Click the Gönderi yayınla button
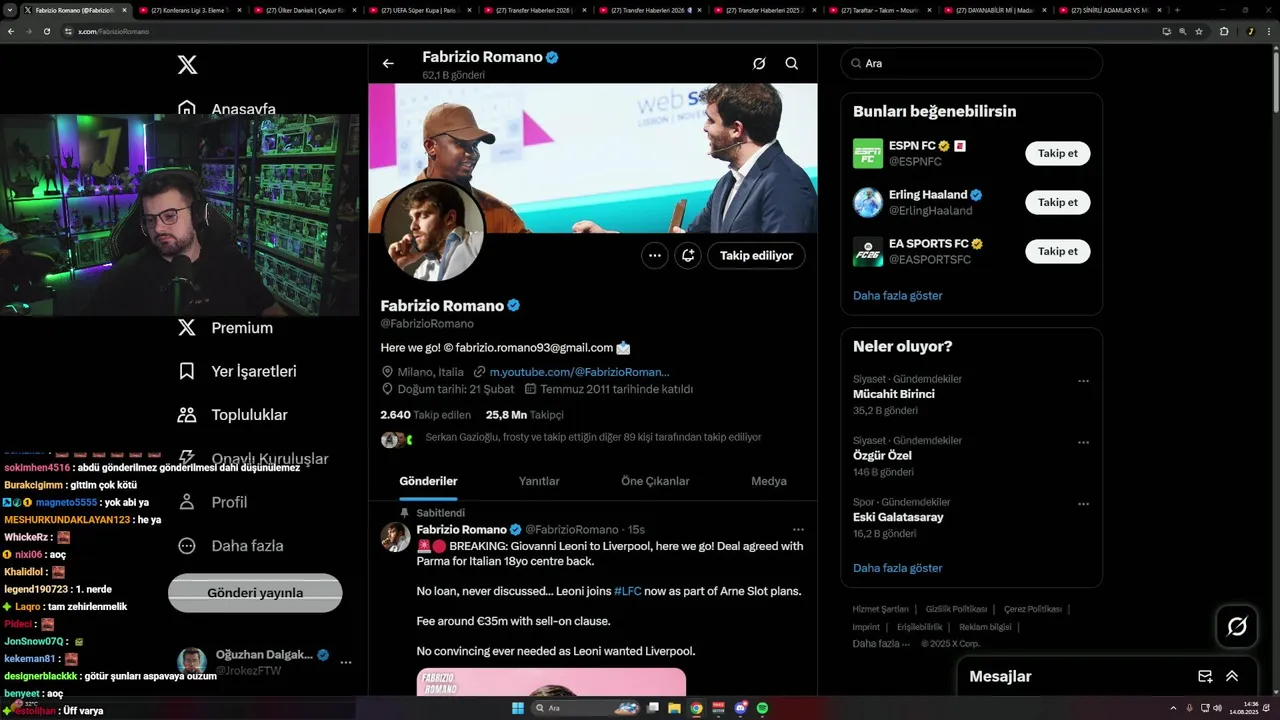1280x720 pixels. point(255,592)
